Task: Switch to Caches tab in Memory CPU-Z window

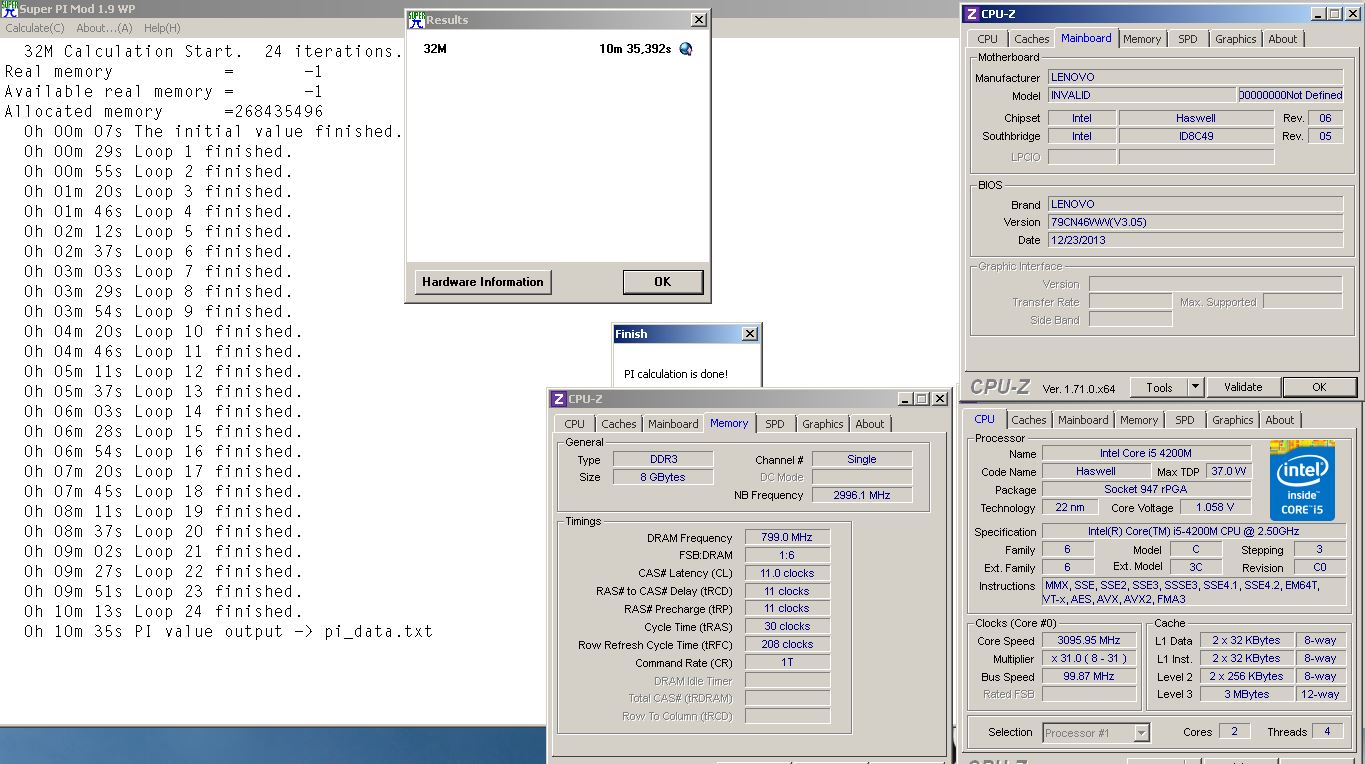Action: tap(619, 424)
